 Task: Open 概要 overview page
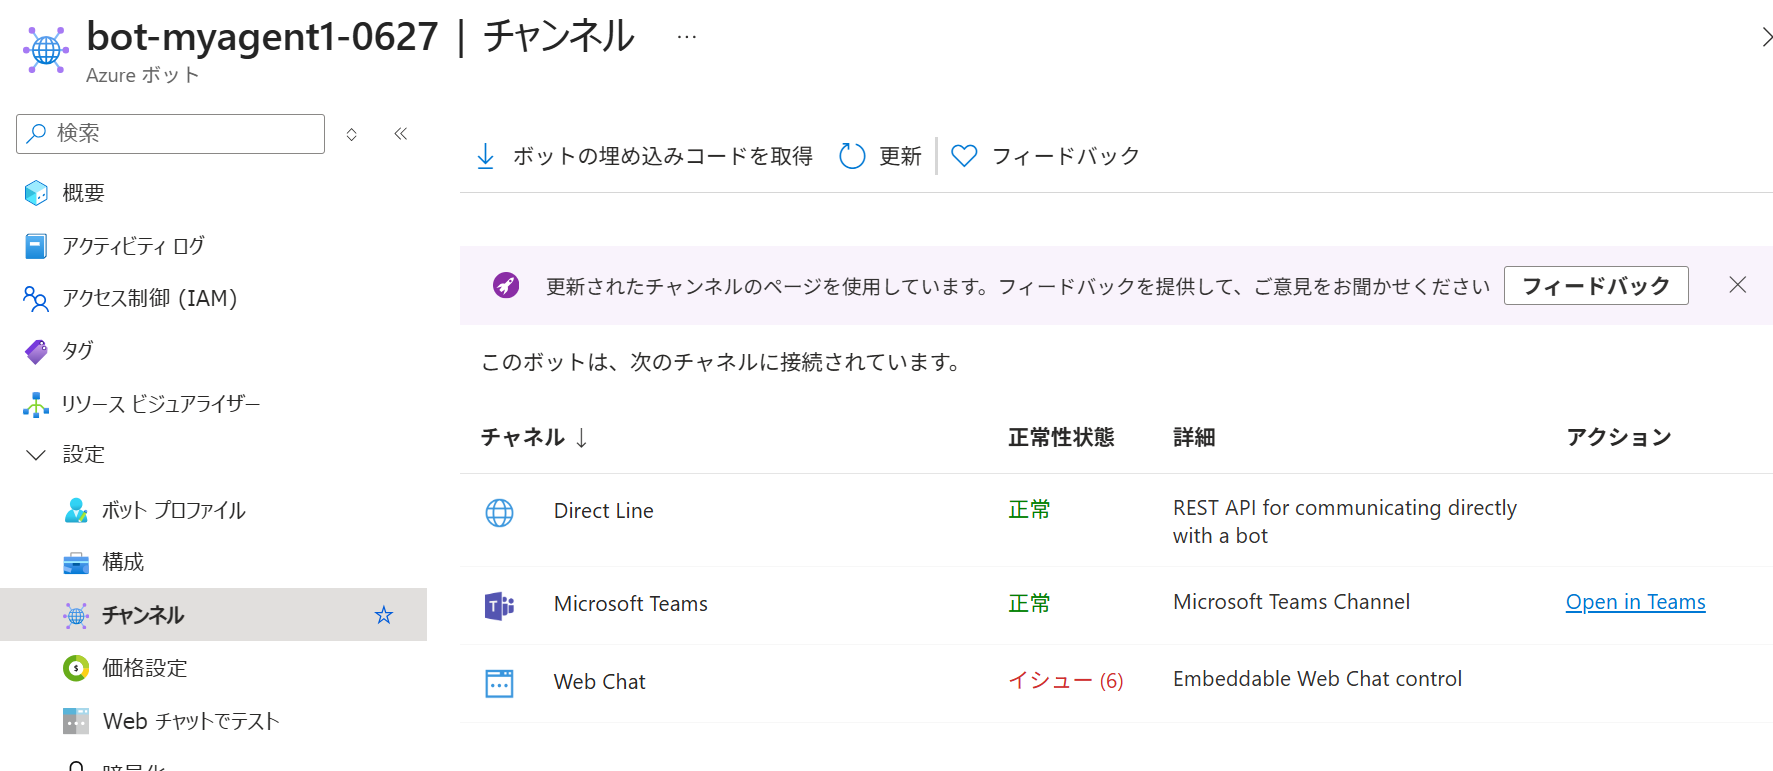tap(83, 193)
